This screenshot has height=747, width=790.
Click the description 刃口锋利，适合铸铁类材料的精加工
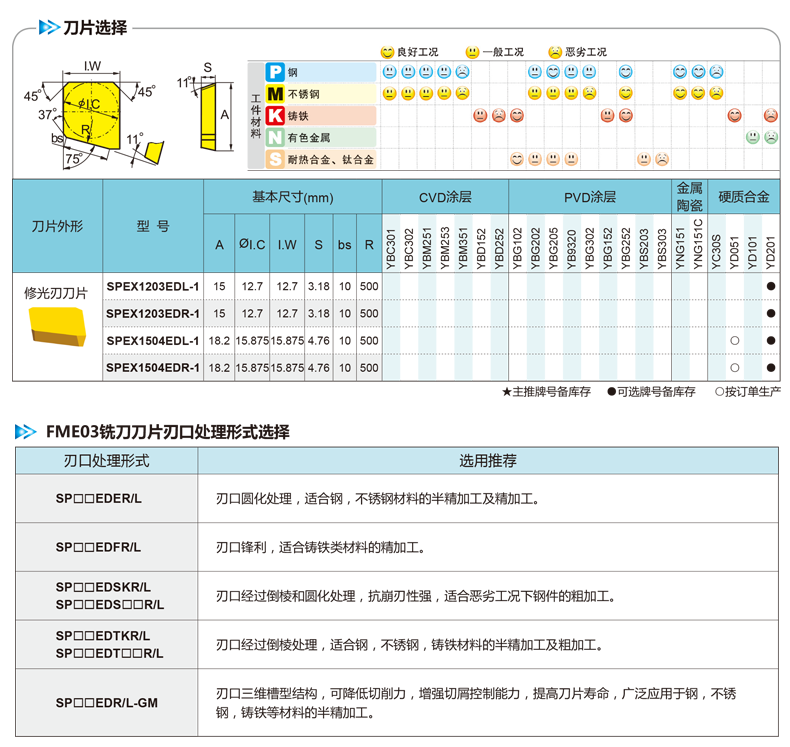[x=321, y=547]
